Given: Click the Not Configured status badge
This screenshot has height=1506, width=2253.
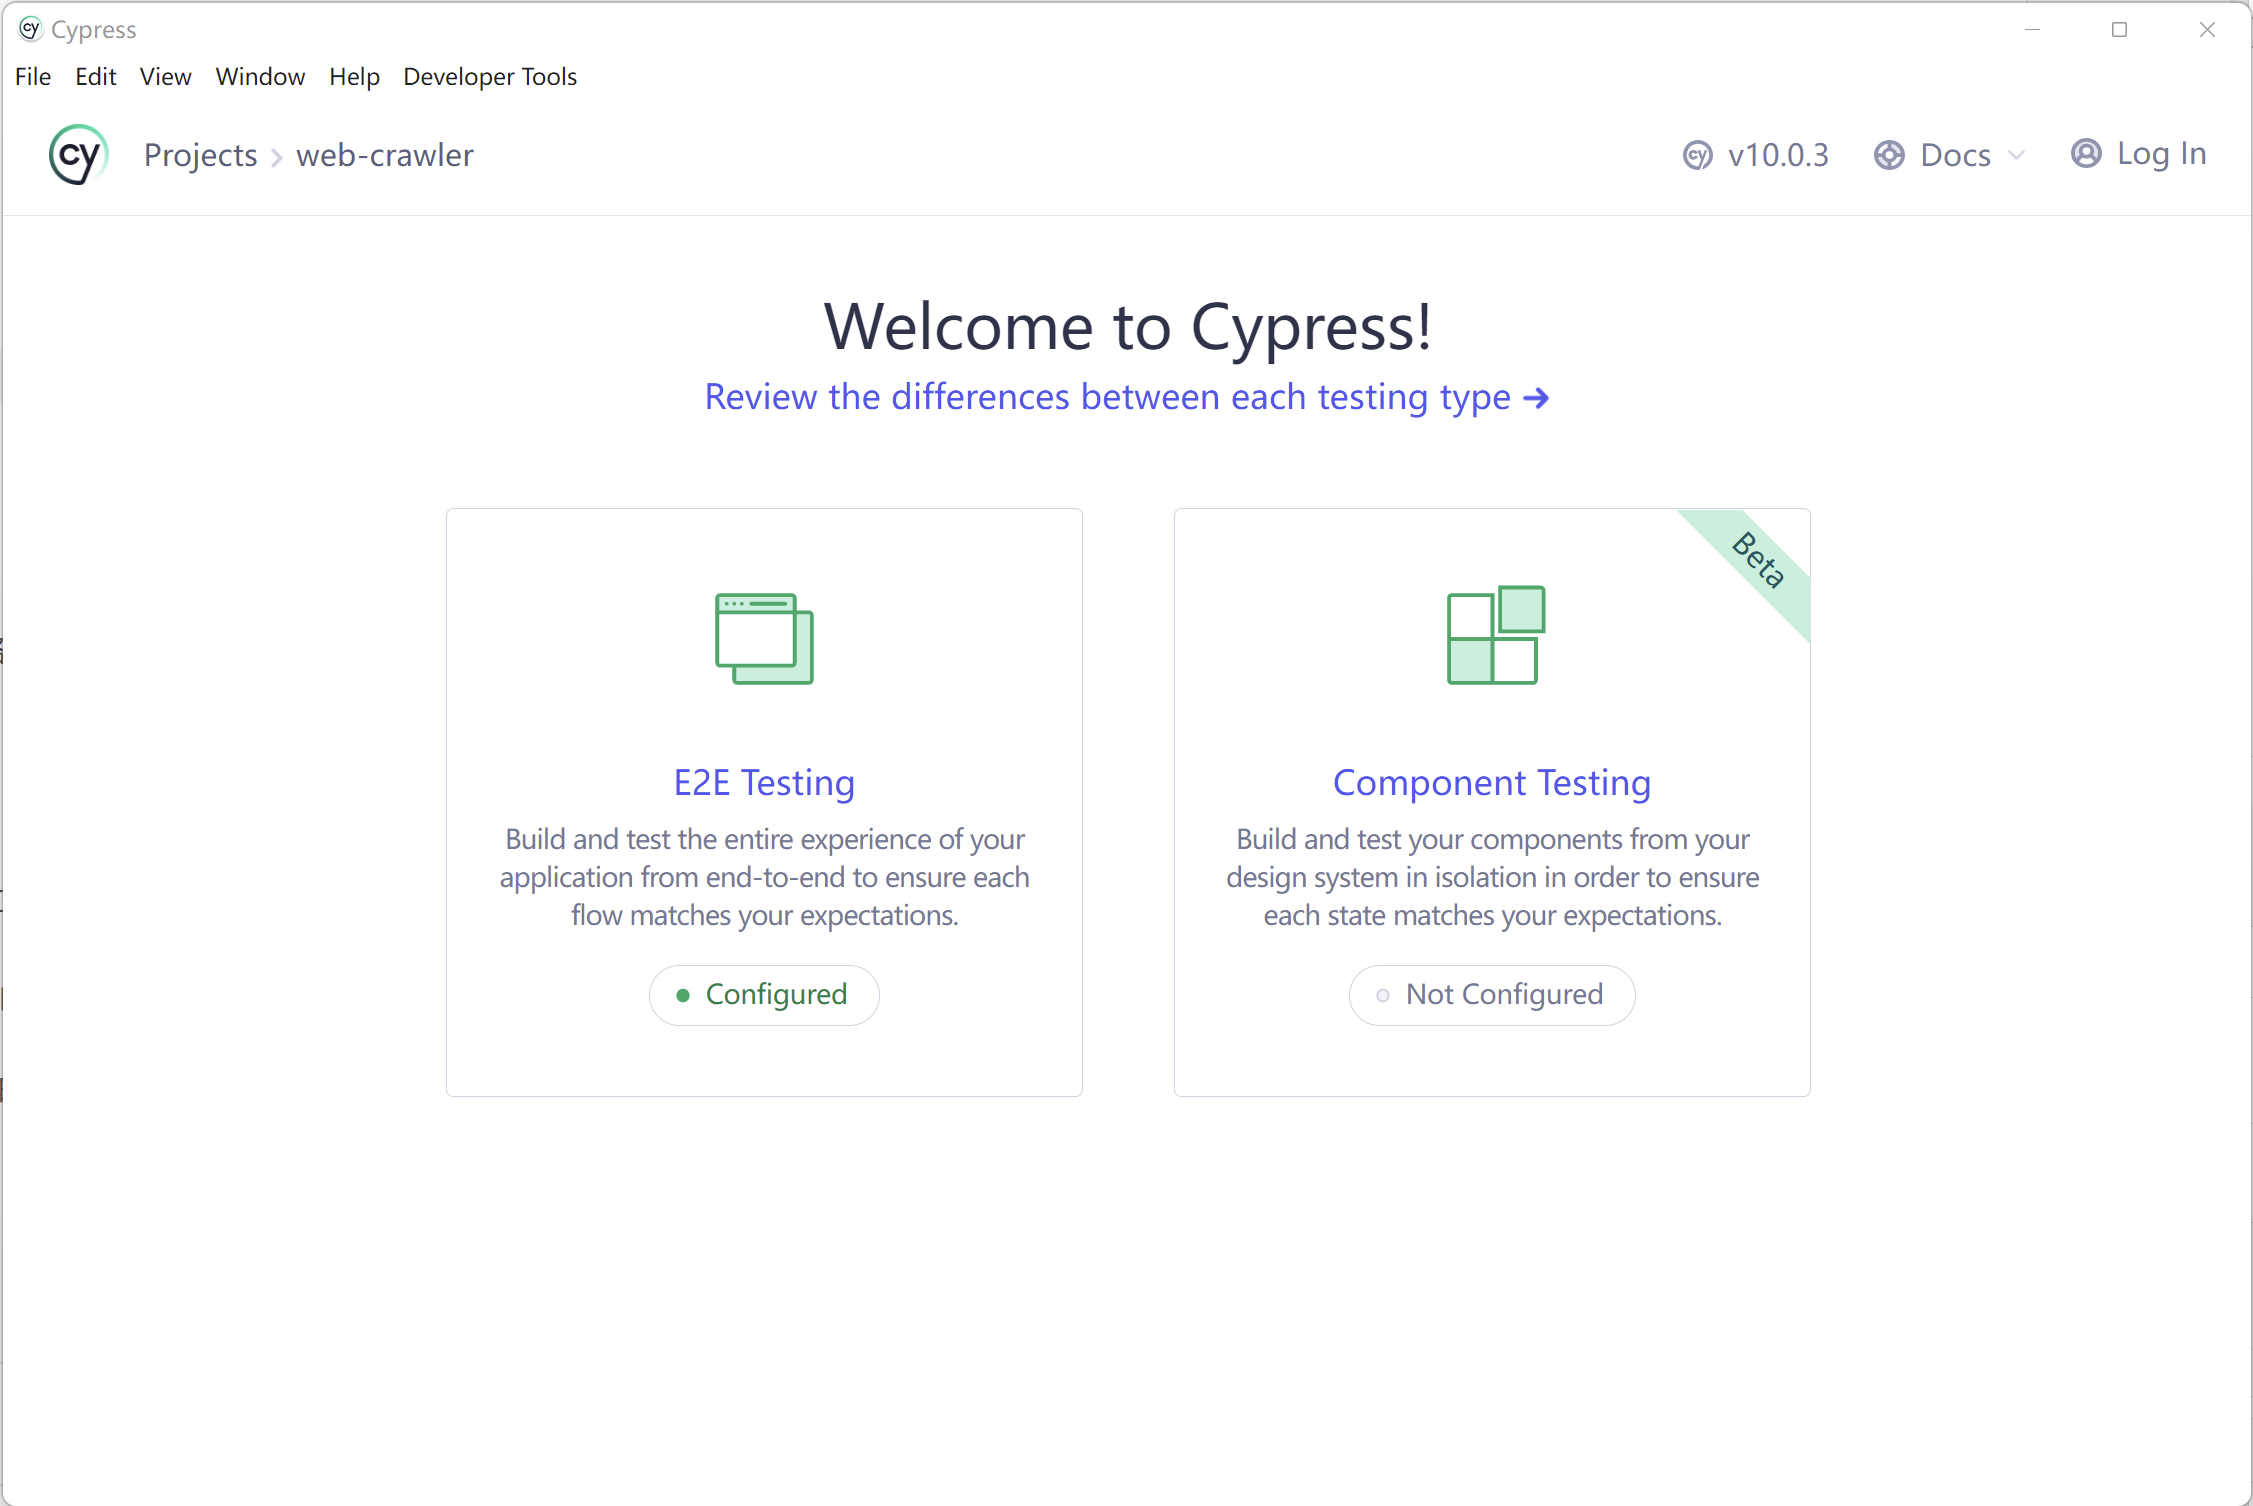Looking at the screenshot, I should tap(1492, 995).
